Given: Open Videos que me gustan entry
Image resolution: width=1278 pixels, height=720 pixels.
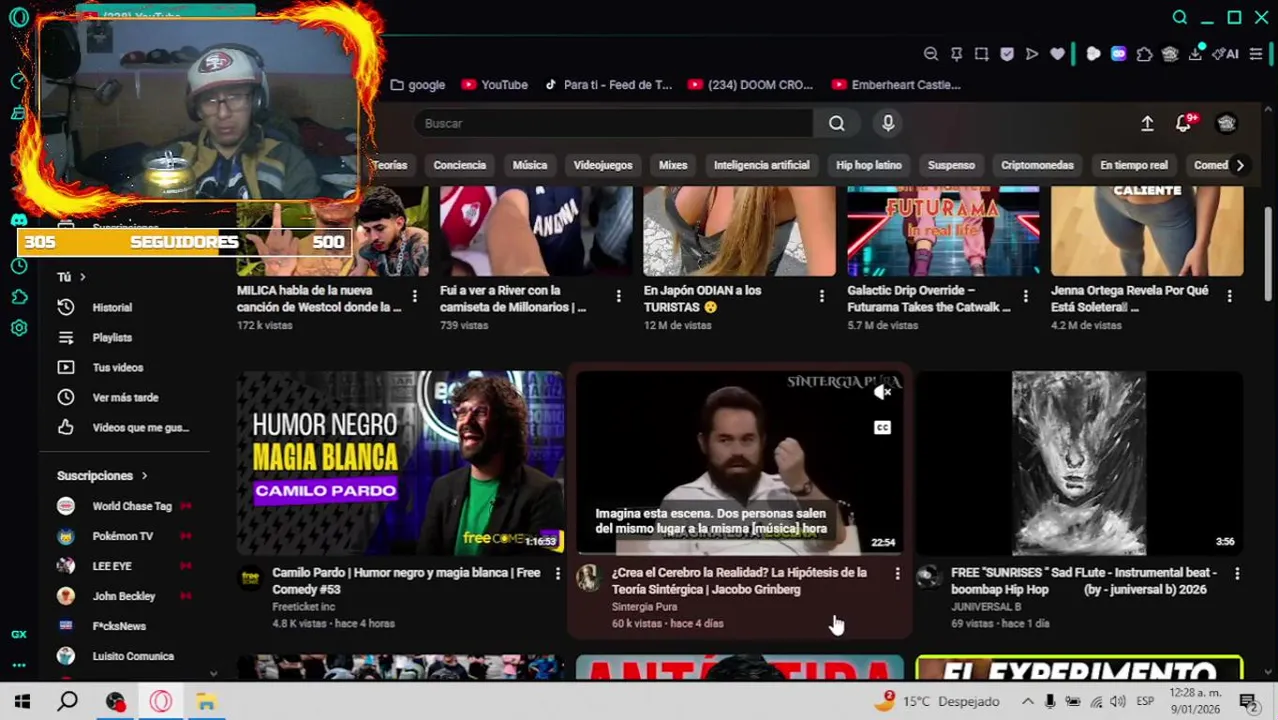Looking at the screenshot, I should [125, 427].
